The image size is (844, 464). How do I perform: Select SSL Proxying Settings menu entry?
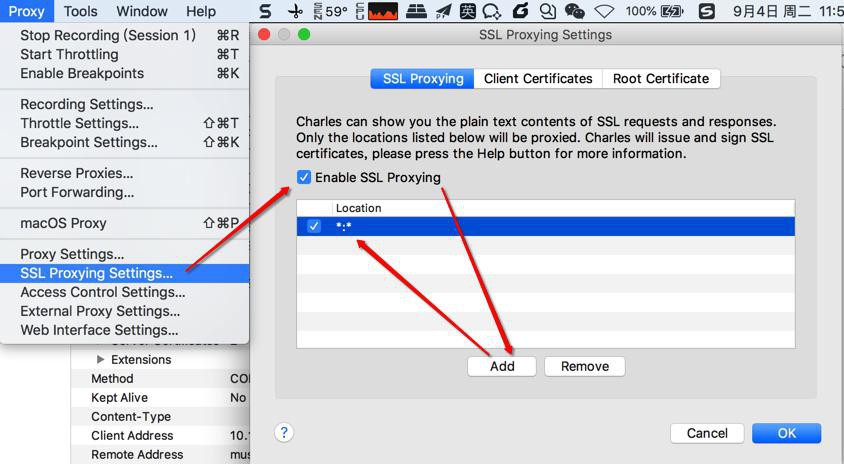[124, 273]
